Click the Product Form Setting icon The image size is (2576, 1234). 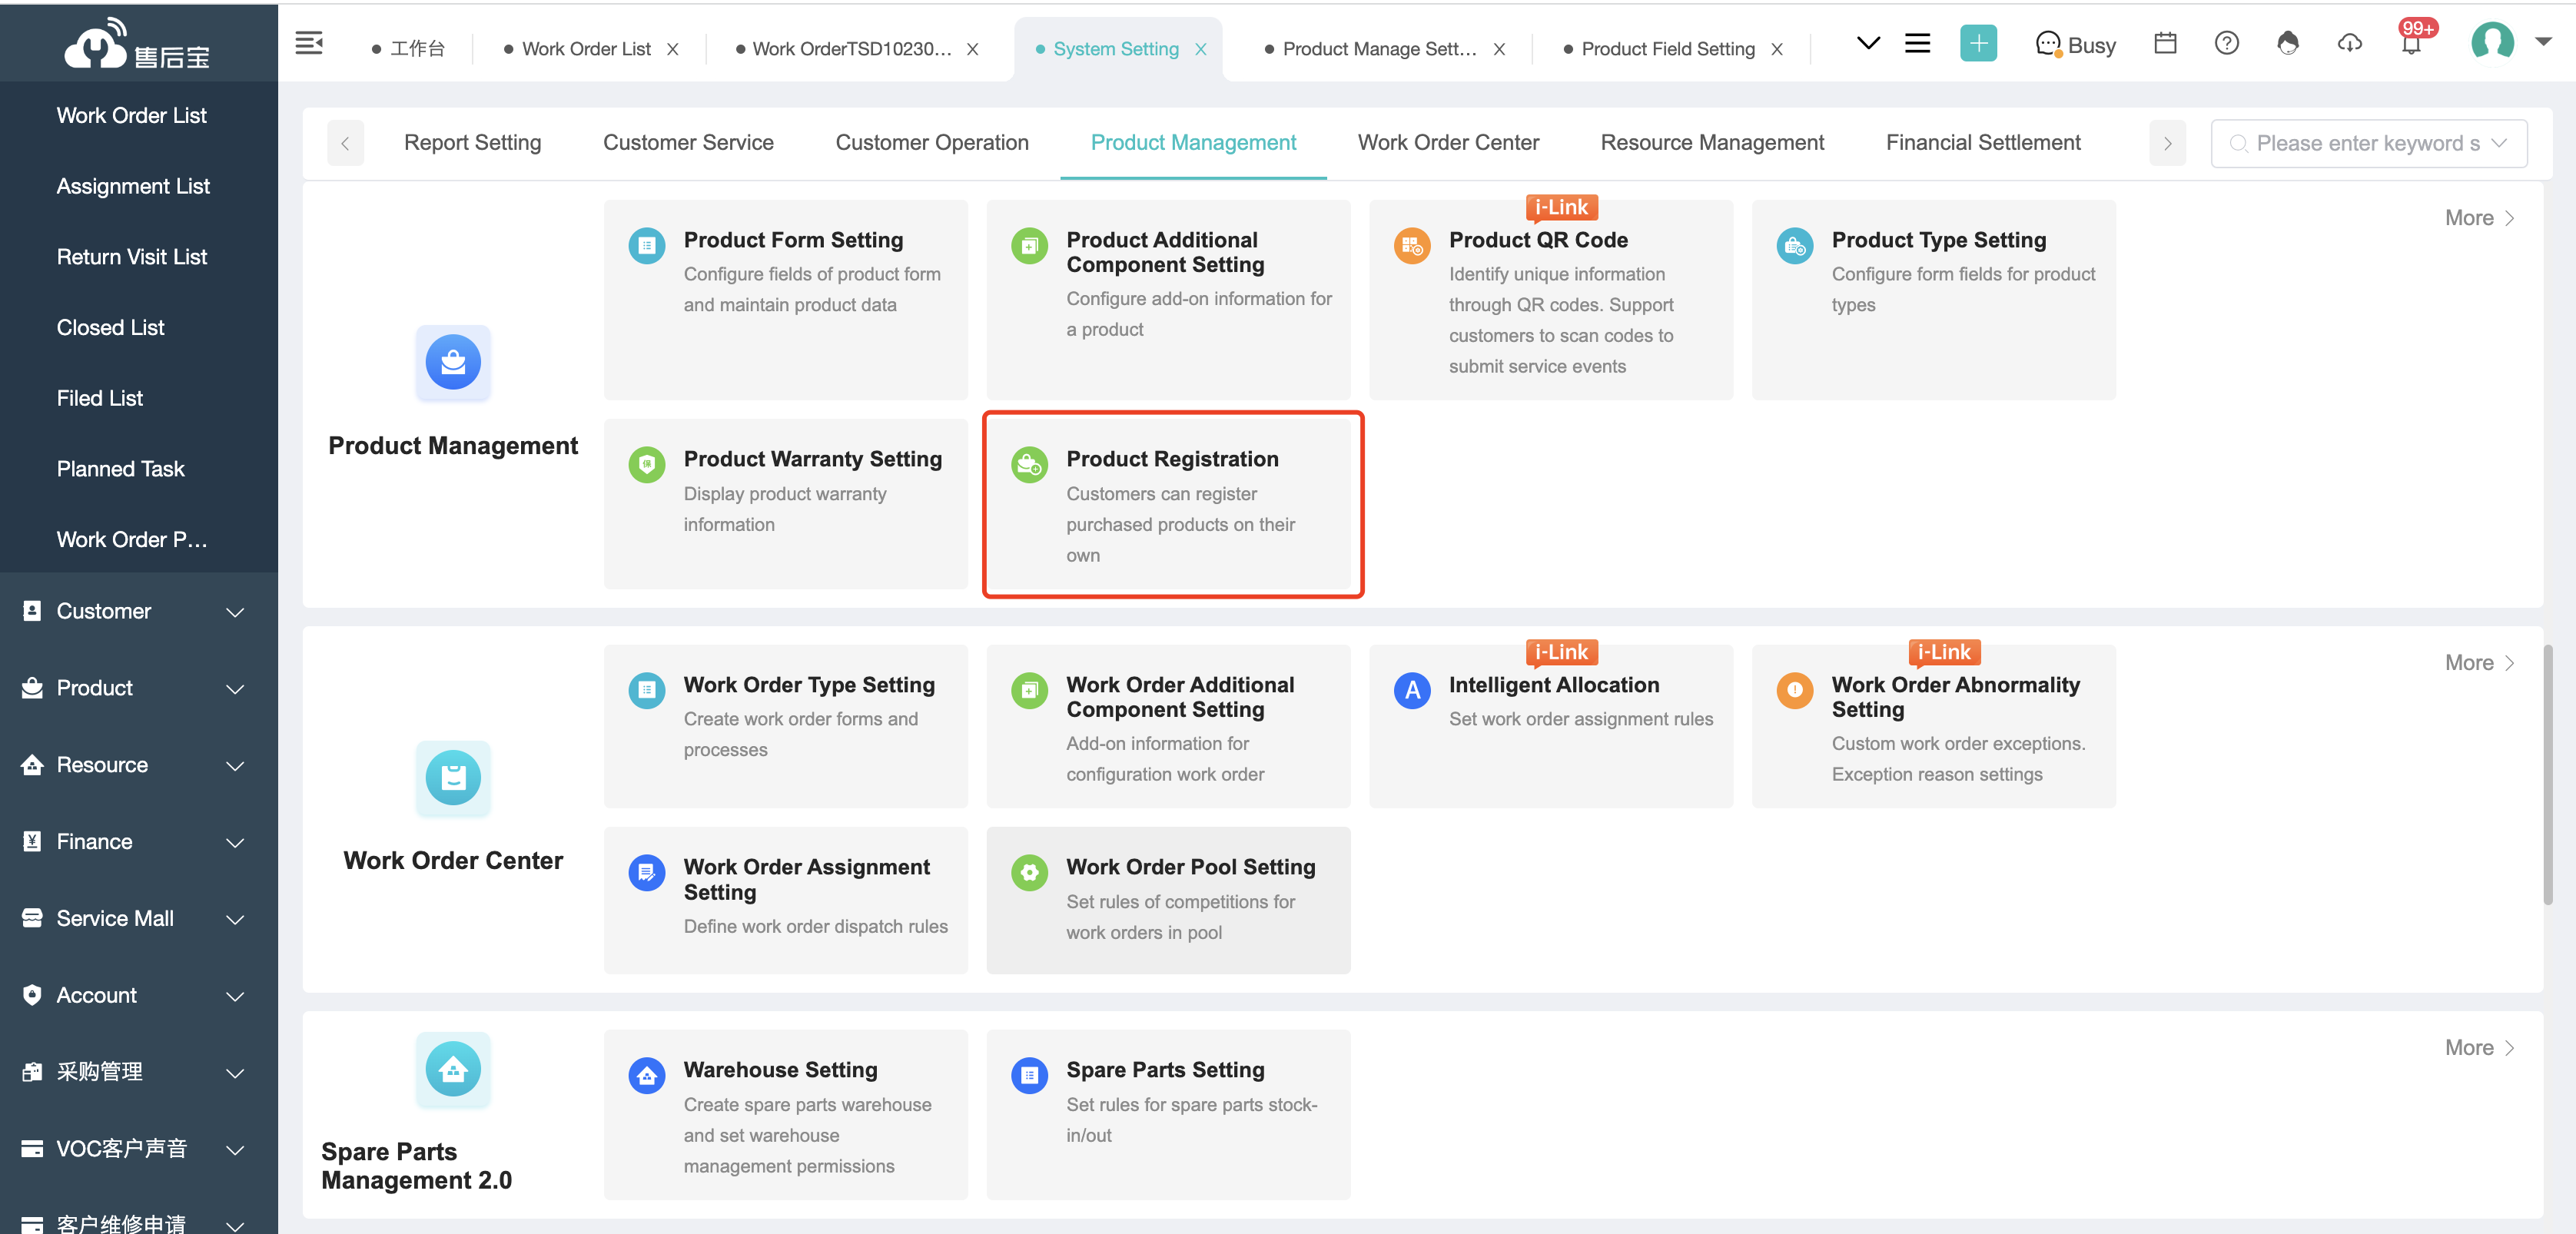point(646,245)
